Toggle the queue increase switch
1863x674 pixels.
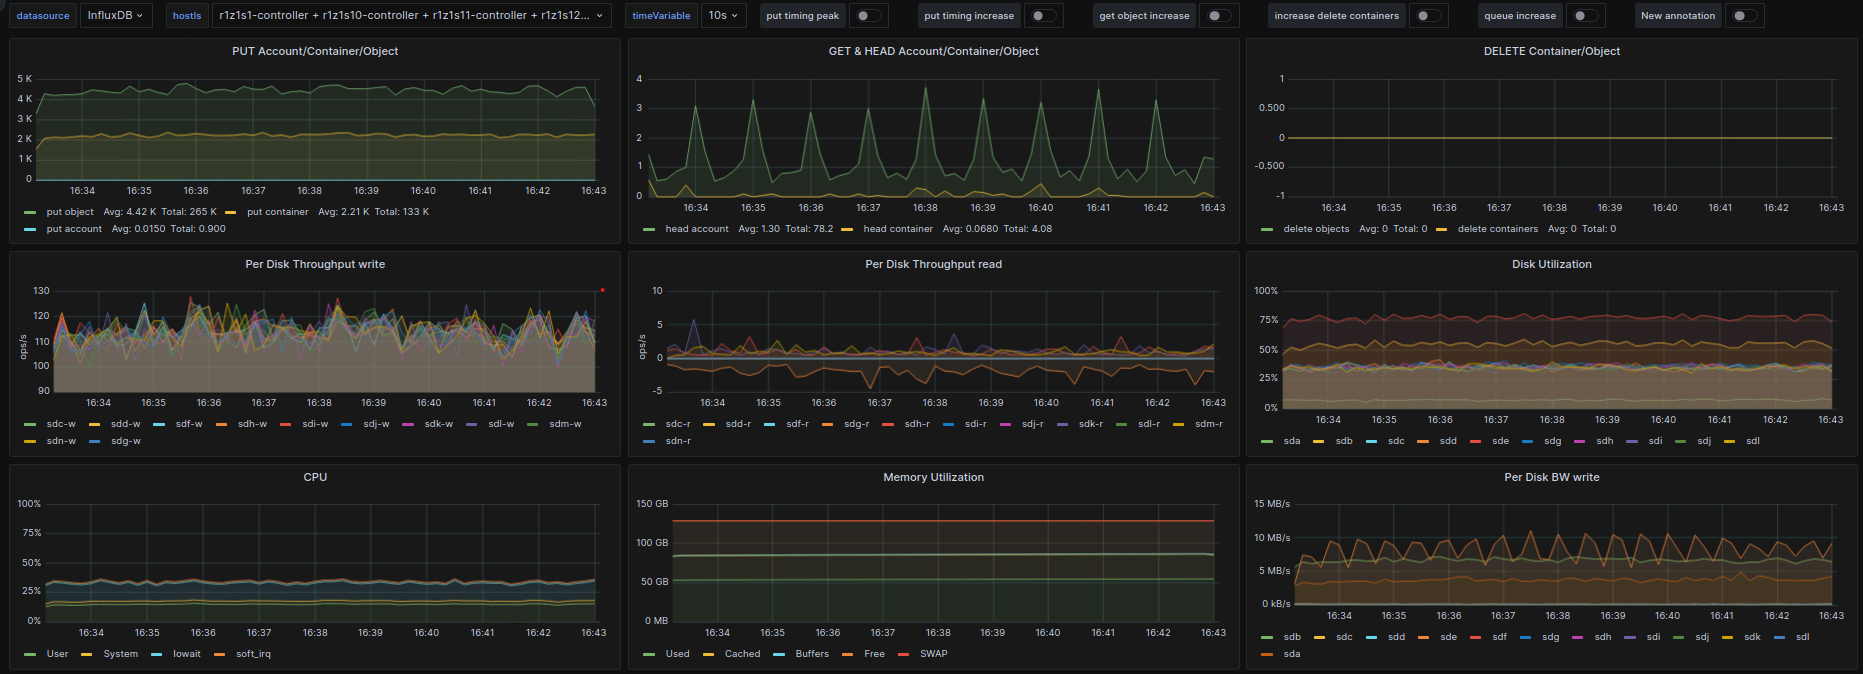[x=1583, y=16]
